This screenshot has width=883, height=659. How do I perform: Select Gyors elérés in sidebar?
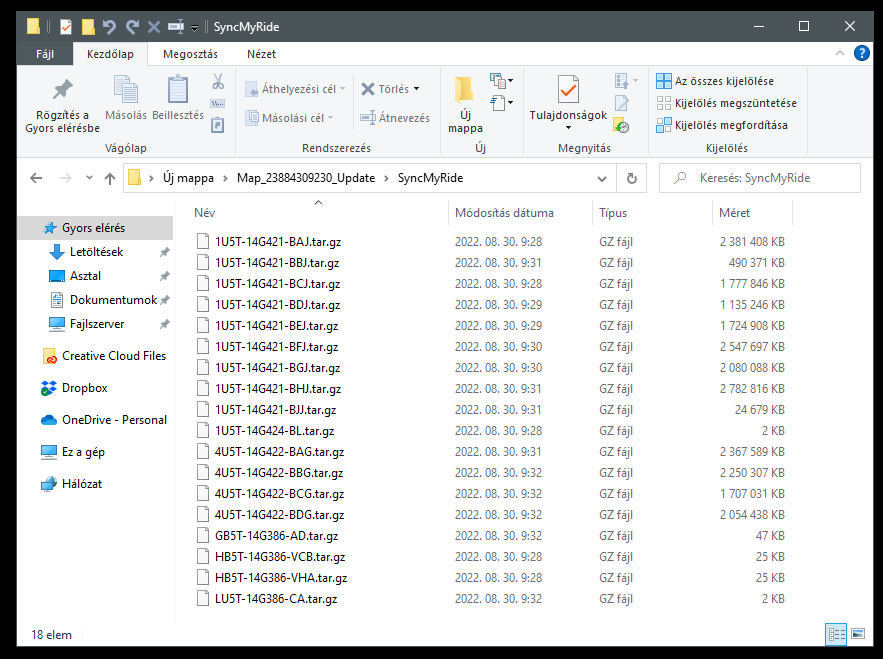coord(96,228)
